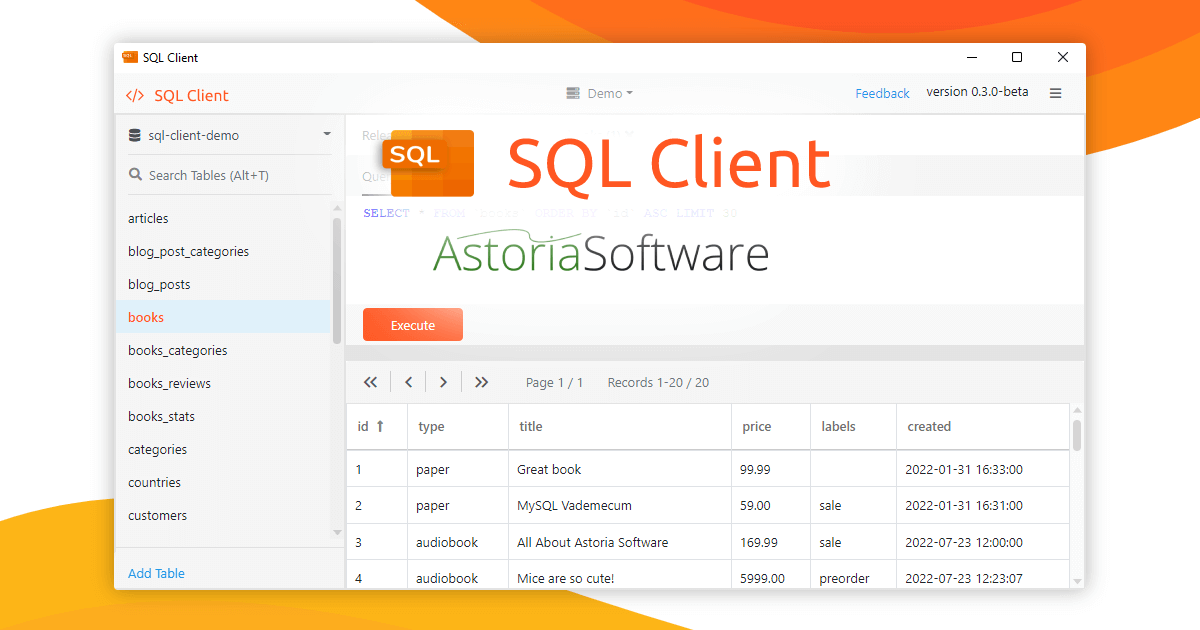This screenshot has width=1200, height=630.
Task: Click the database icon beside sql-client-demo
Action: tap(134, 134)
